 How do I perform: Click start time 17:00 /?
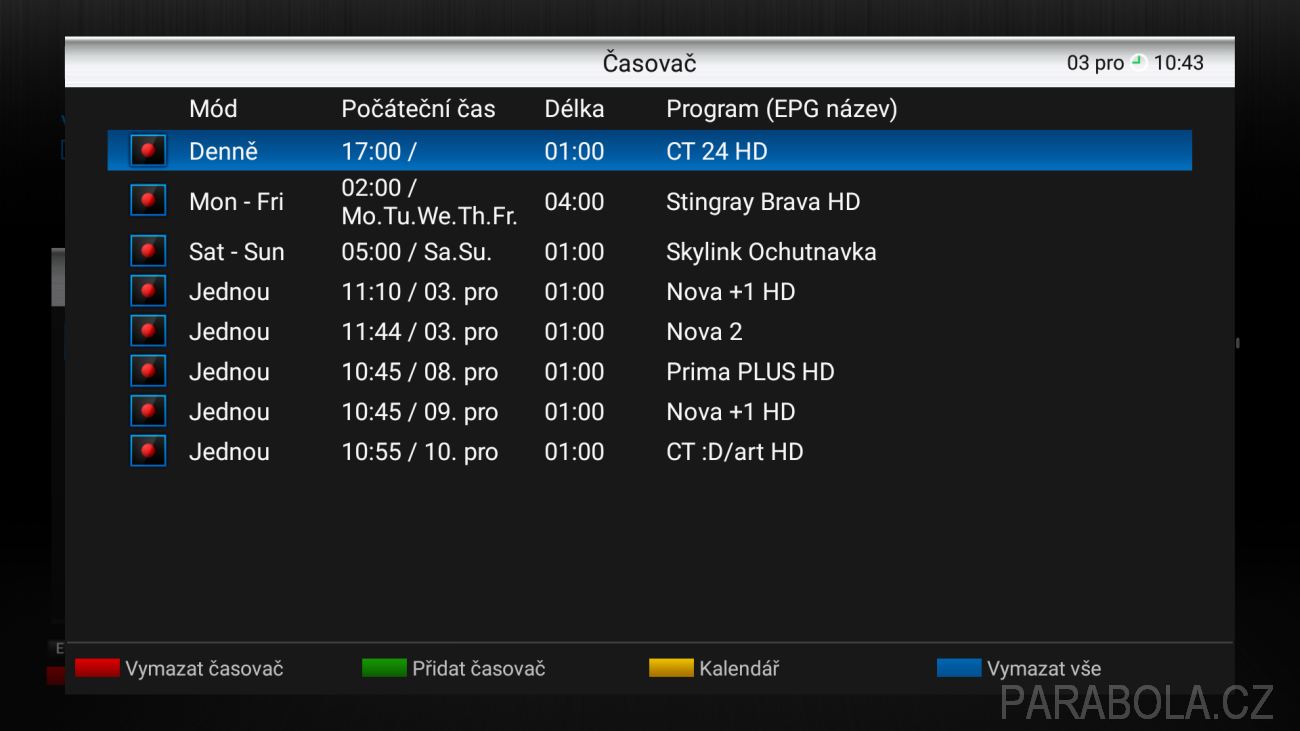379,152
